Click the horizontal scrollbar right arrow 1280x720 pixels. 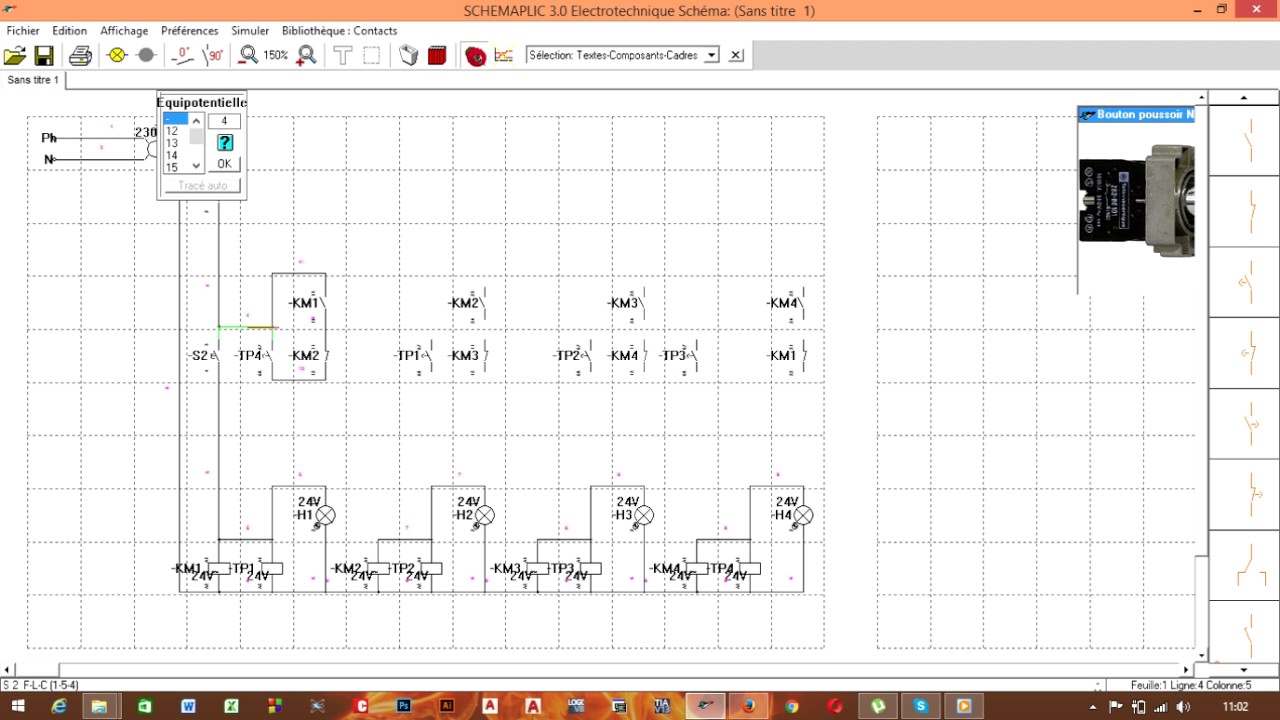[x=1187, y=670]
